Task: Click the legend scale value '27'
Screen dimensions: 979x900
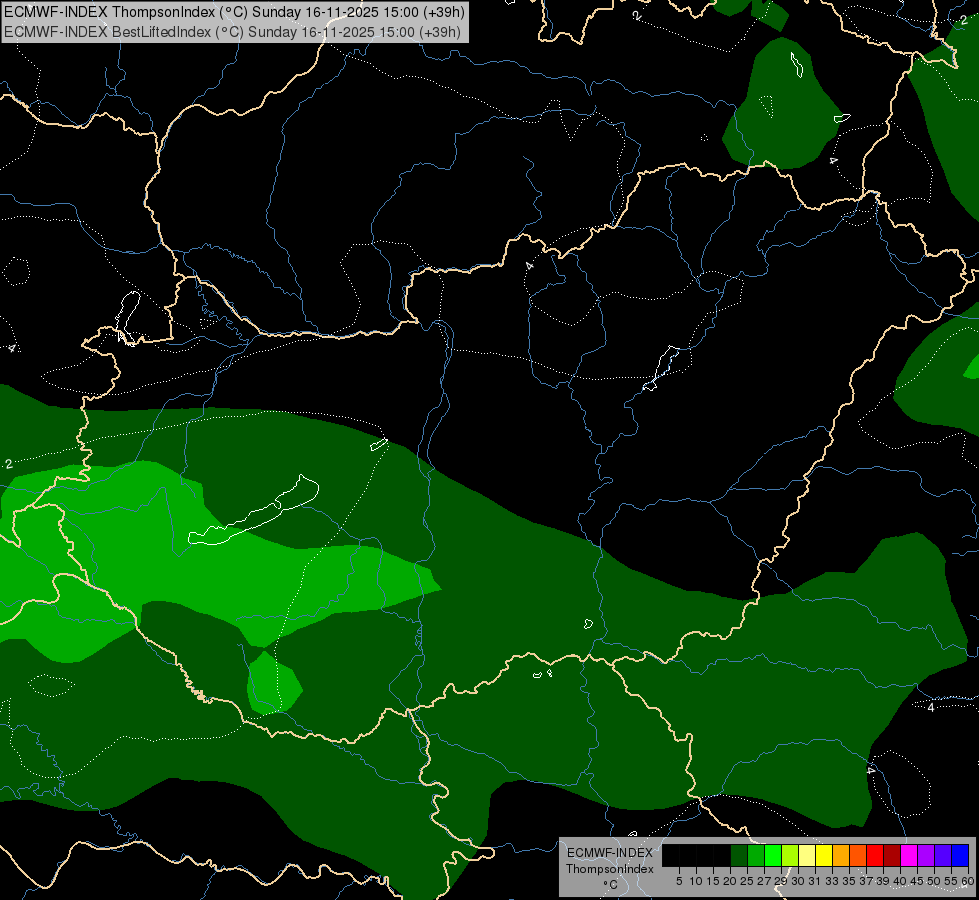Action: click(764, 881)
